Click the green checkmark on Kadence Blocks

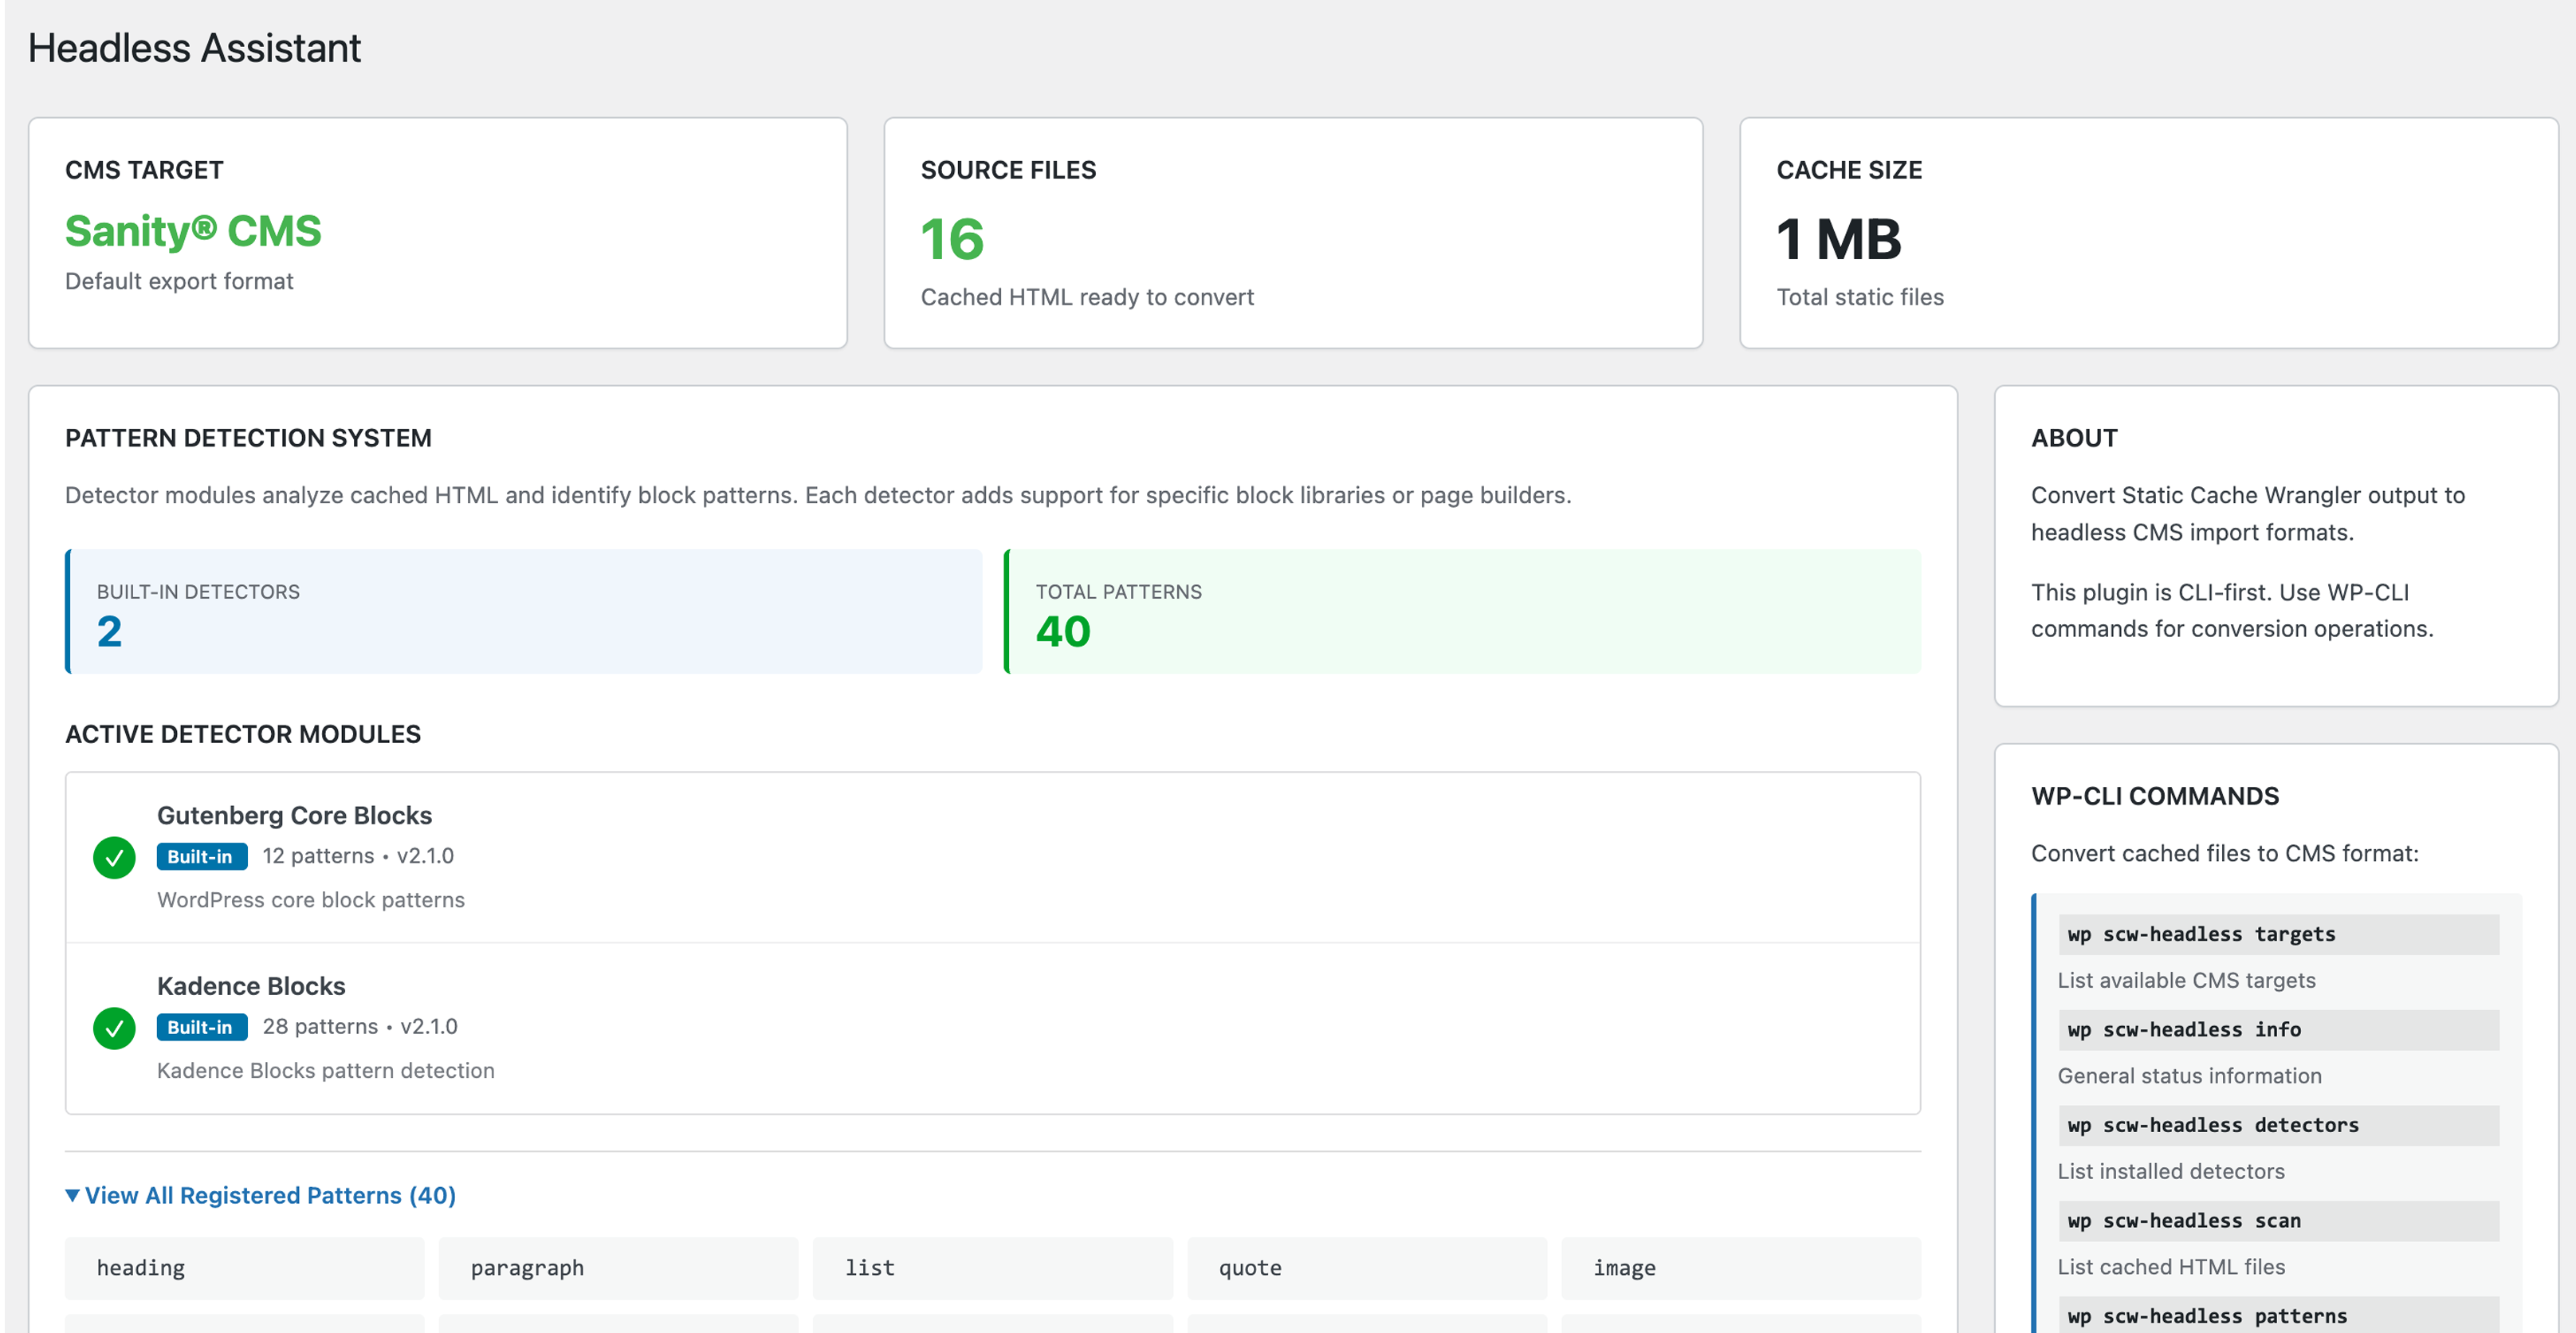[114, 1028]
